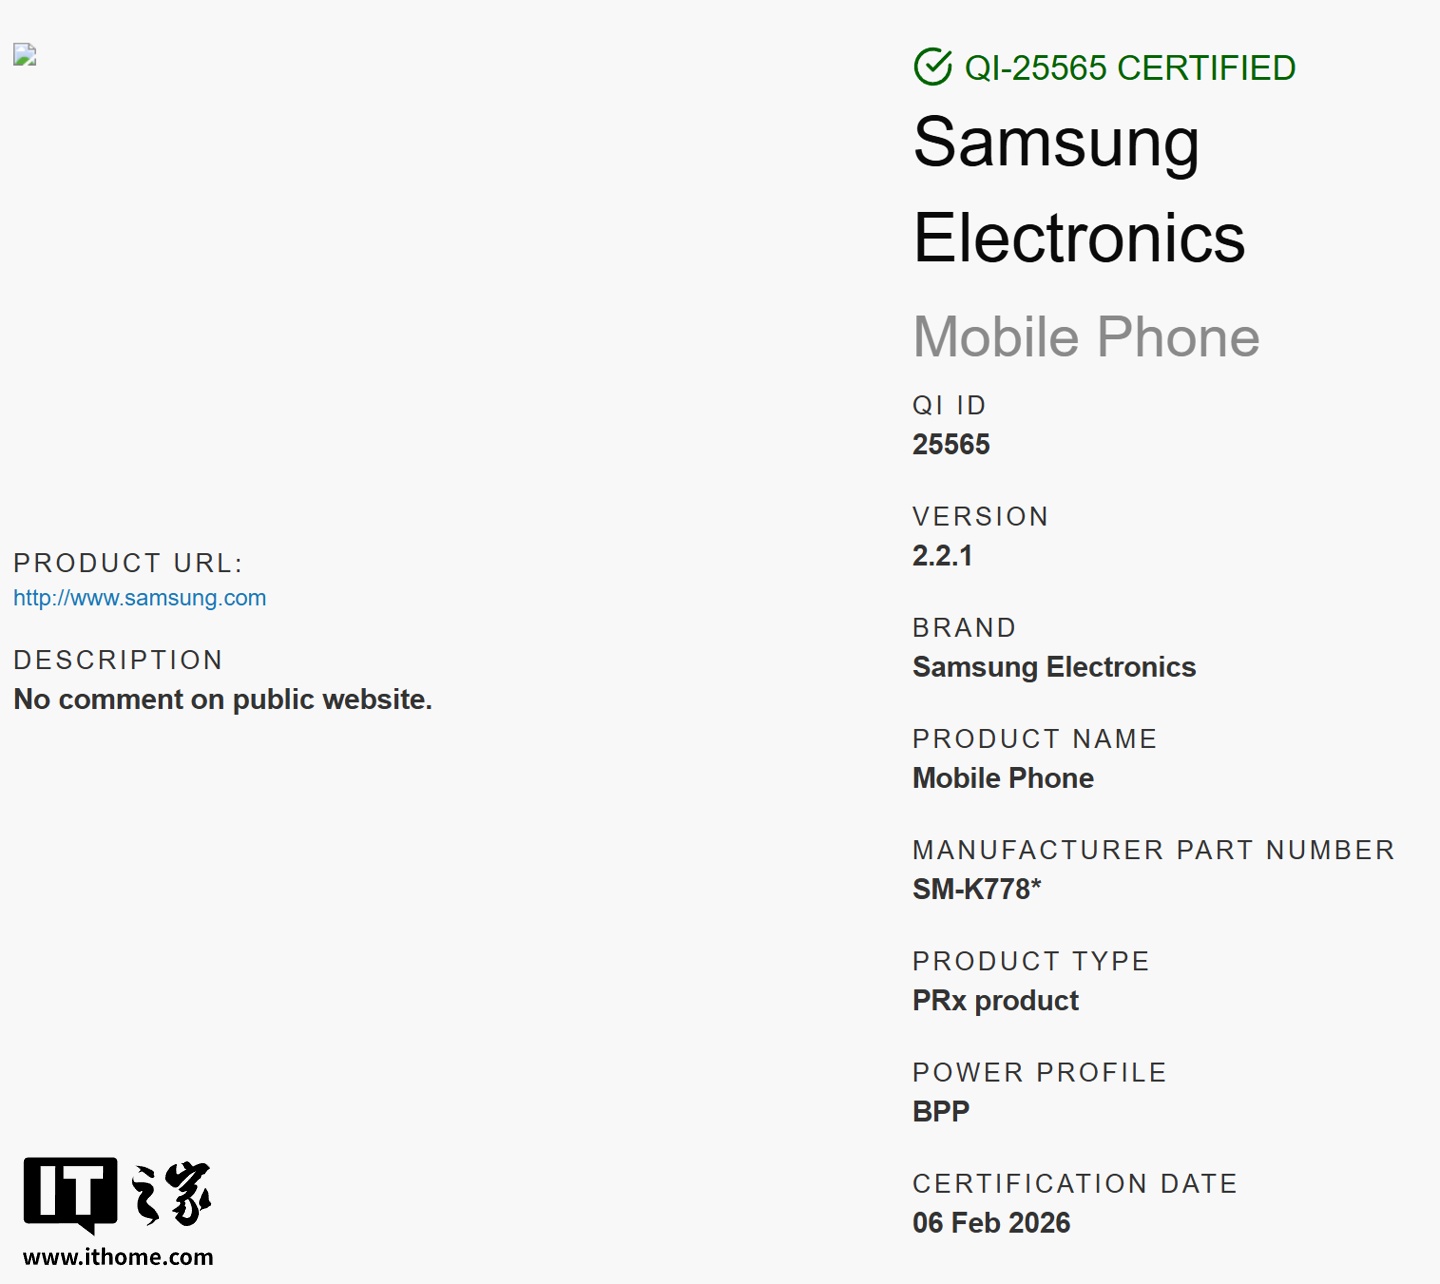Click the green certified checkmark icon

[932, 68]
